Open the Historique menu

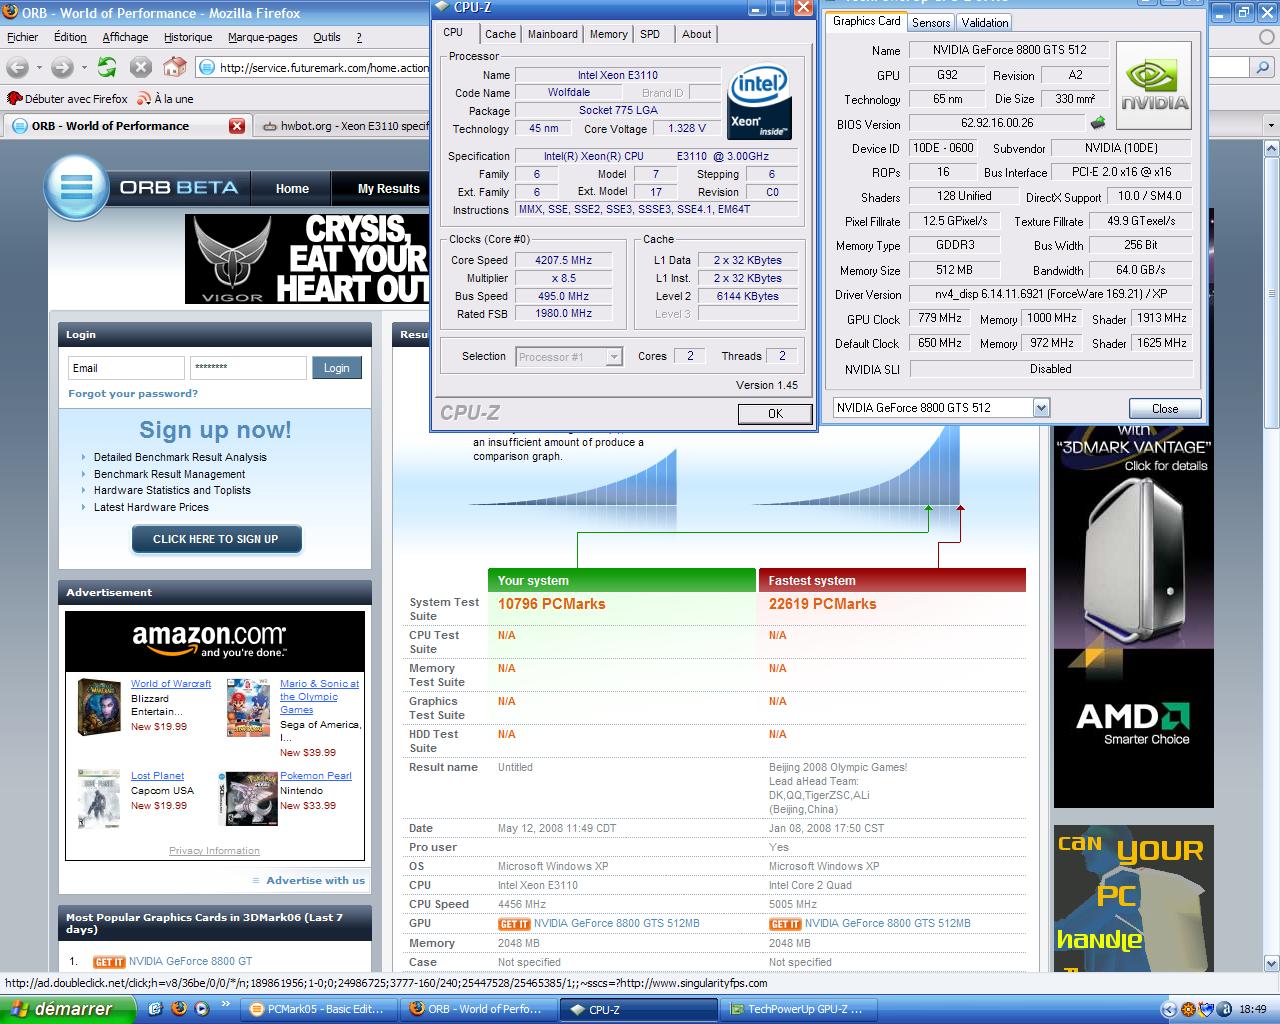pos(188,37)
